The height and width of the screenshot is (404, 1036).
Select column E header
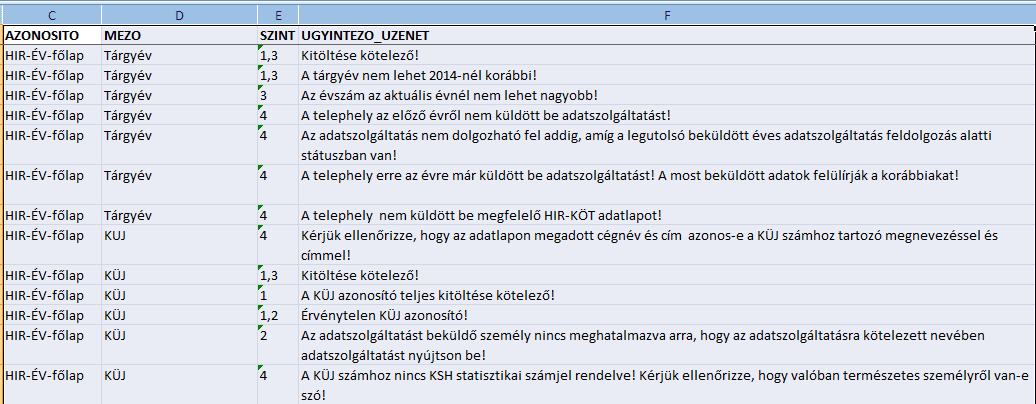coord(278,14)
